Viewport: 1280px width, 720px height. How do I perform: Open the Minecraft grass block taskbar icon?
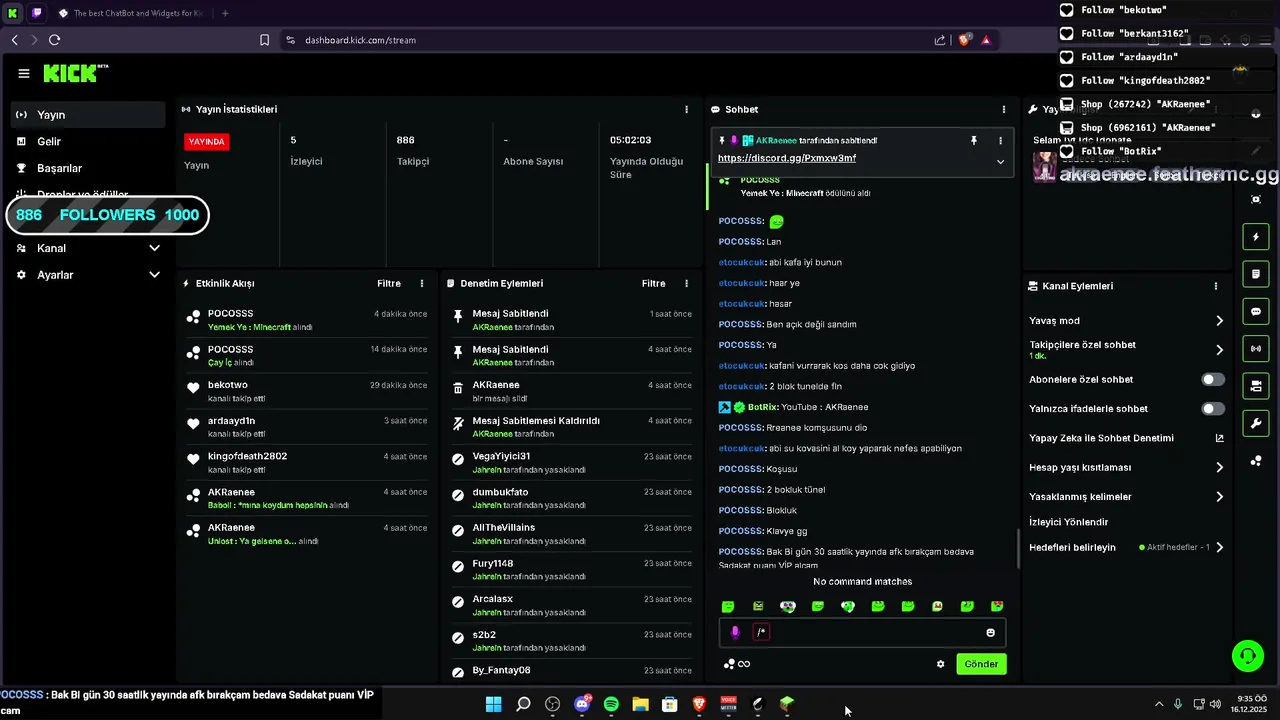coord(787,704)
